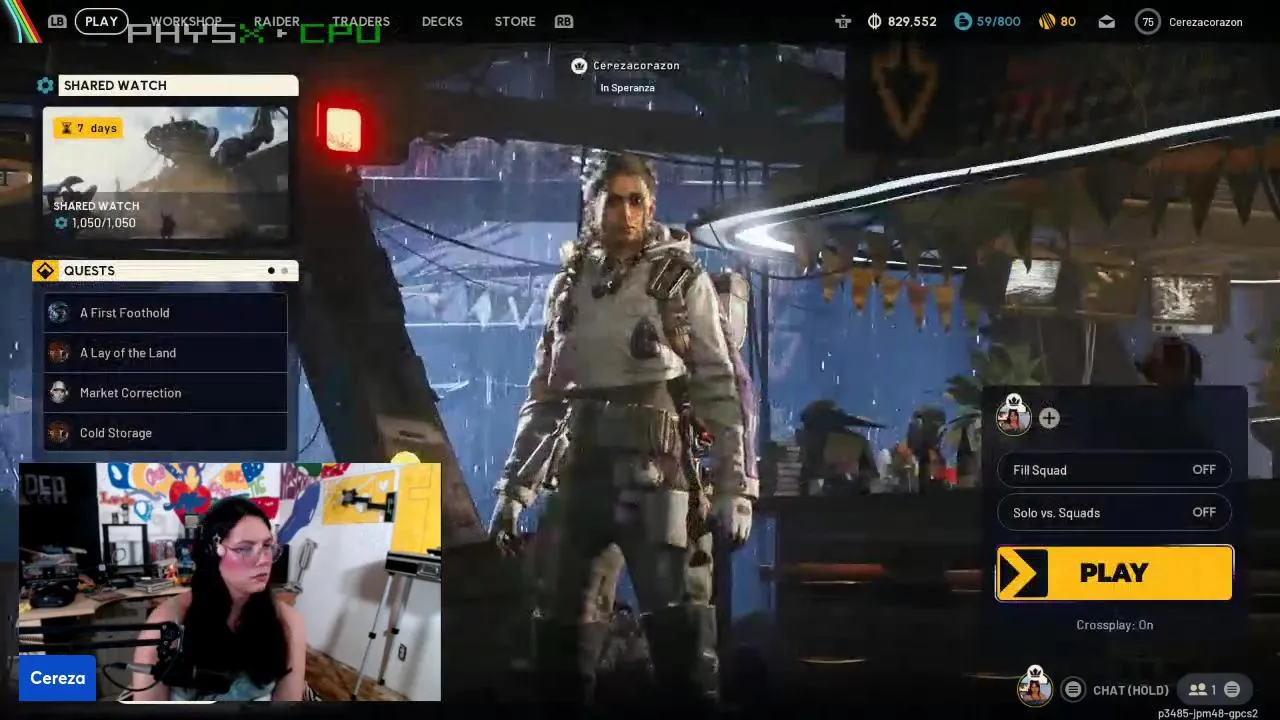
Task: Click the 1,050/1,050 progress text
Action: pyautogui.click(x=103, y=223)
